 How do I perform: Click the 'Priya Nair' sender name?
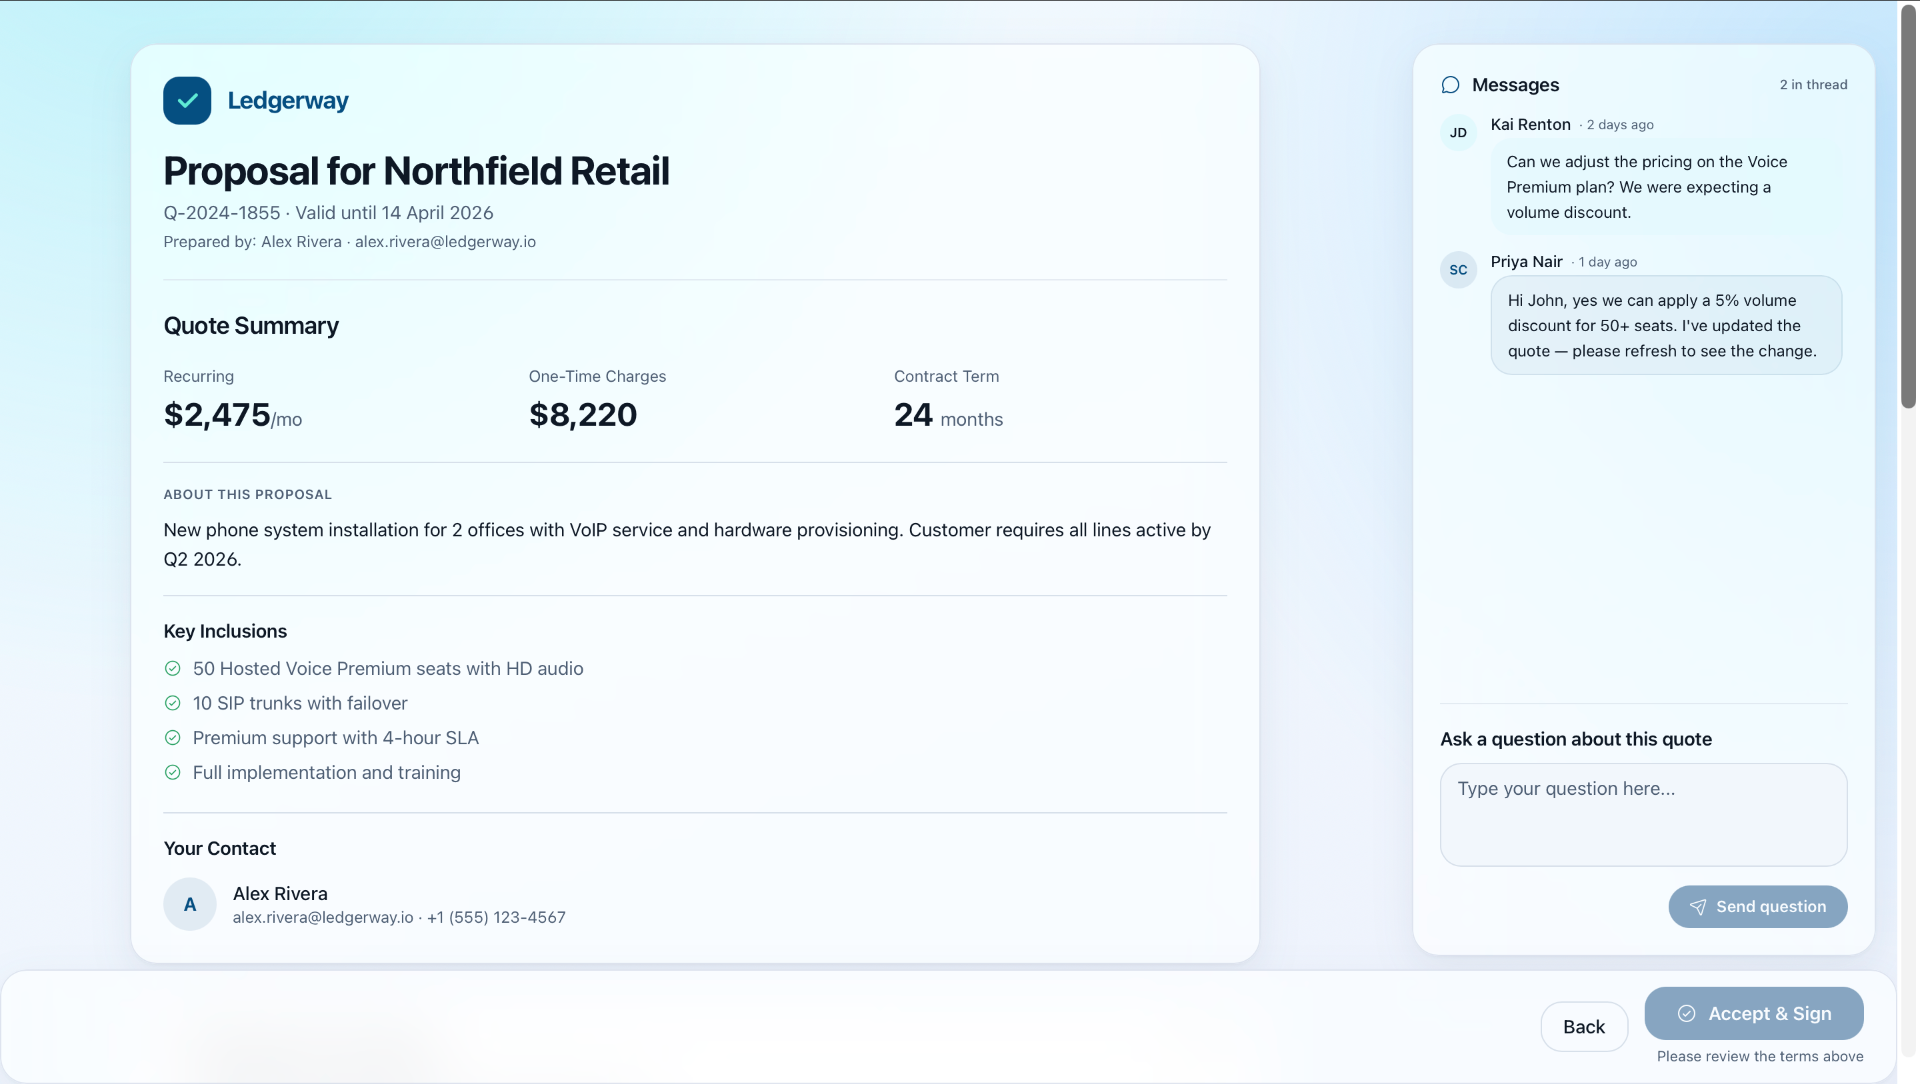click(1526, 261)
